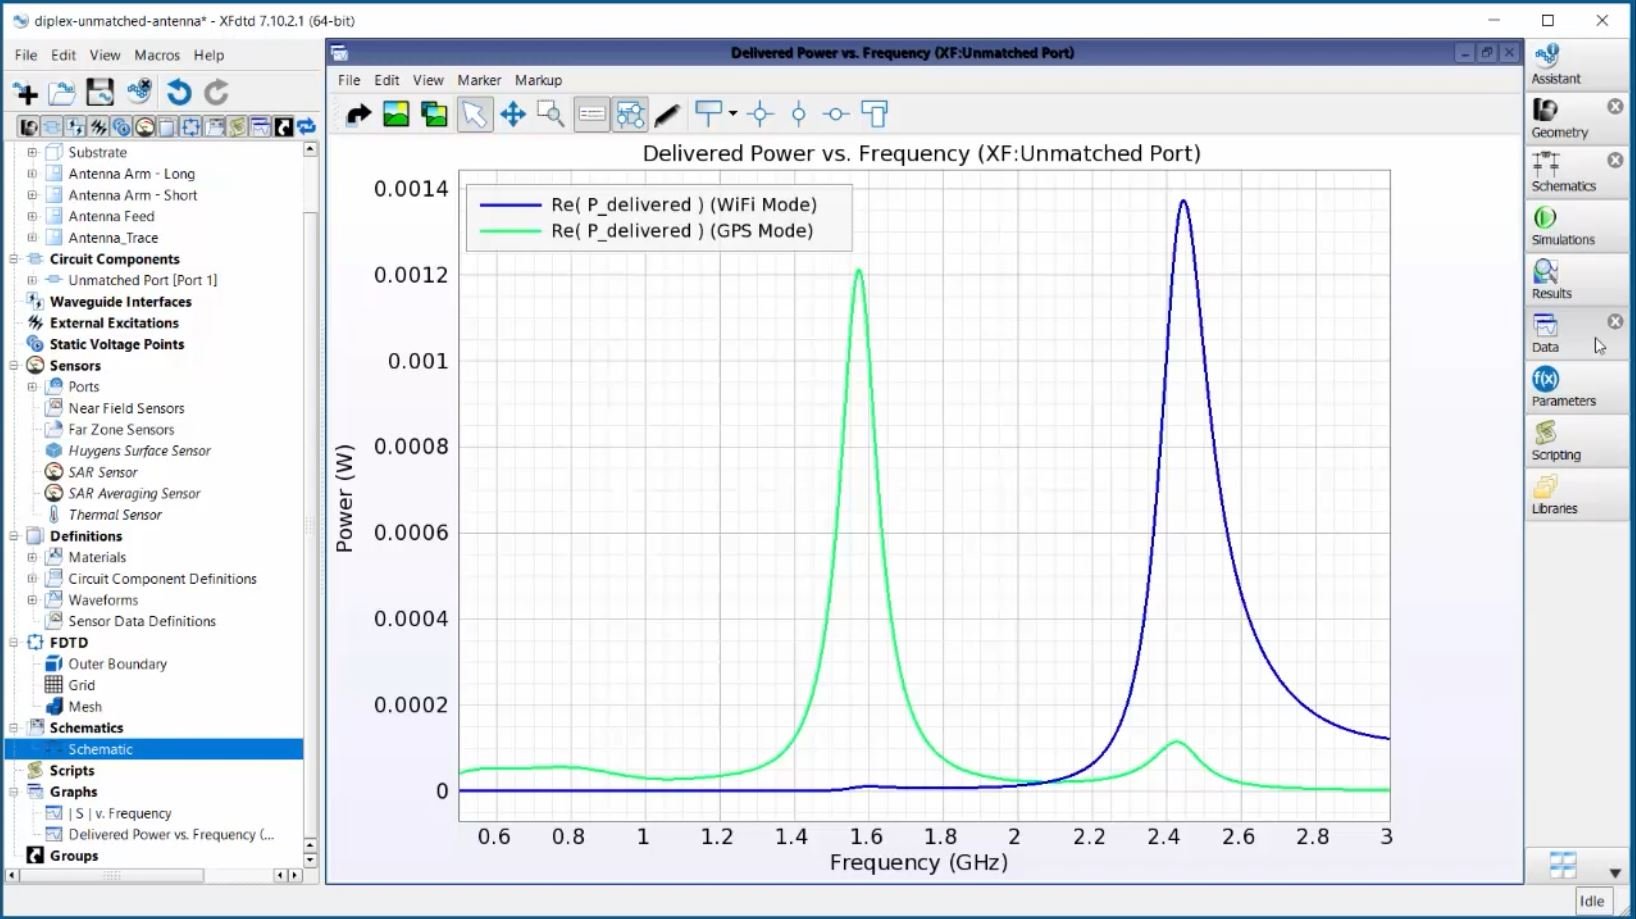
Task: Close the Data panel with its X button
Action: [1615, 321]
